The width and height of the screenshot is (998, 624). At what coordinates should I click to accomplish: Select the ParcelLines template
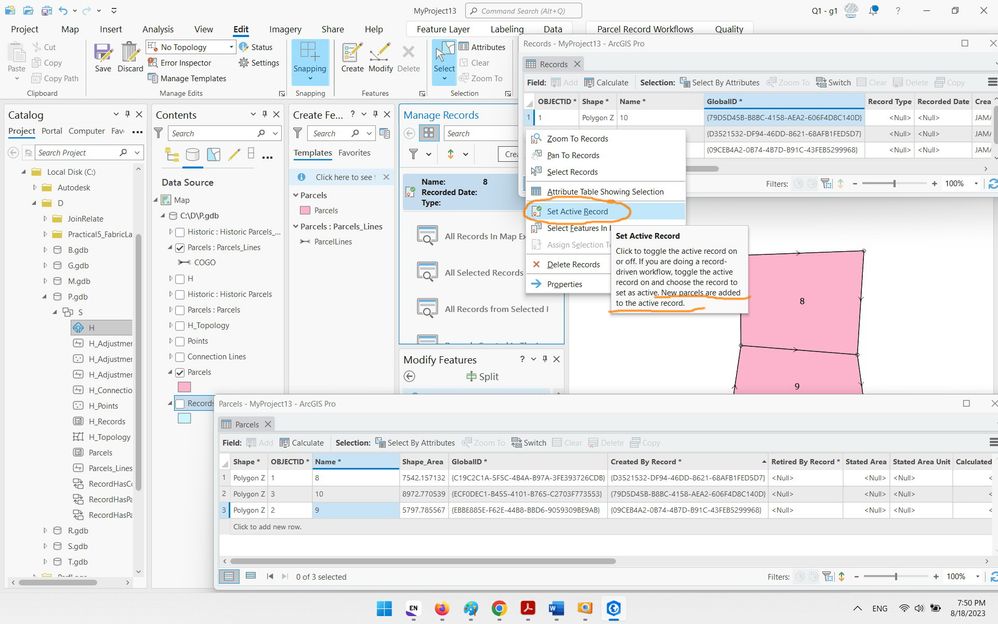pos(332,242)
